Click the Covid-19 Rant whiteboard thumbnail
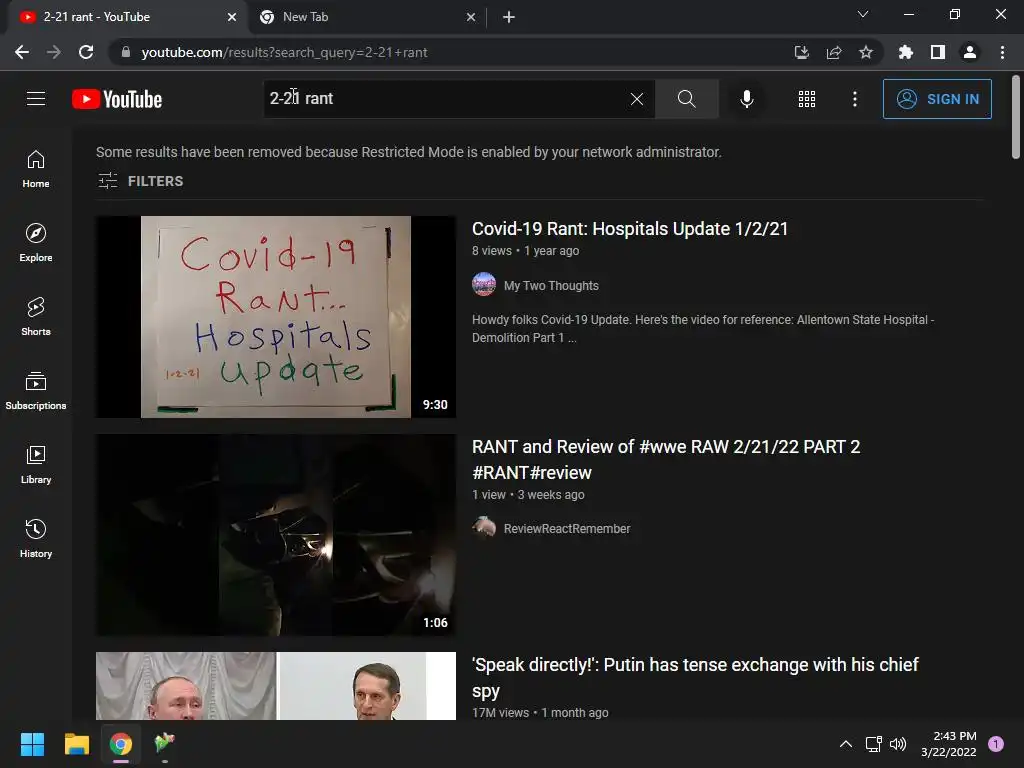1024x768 pixels. [x=276, y=317]
